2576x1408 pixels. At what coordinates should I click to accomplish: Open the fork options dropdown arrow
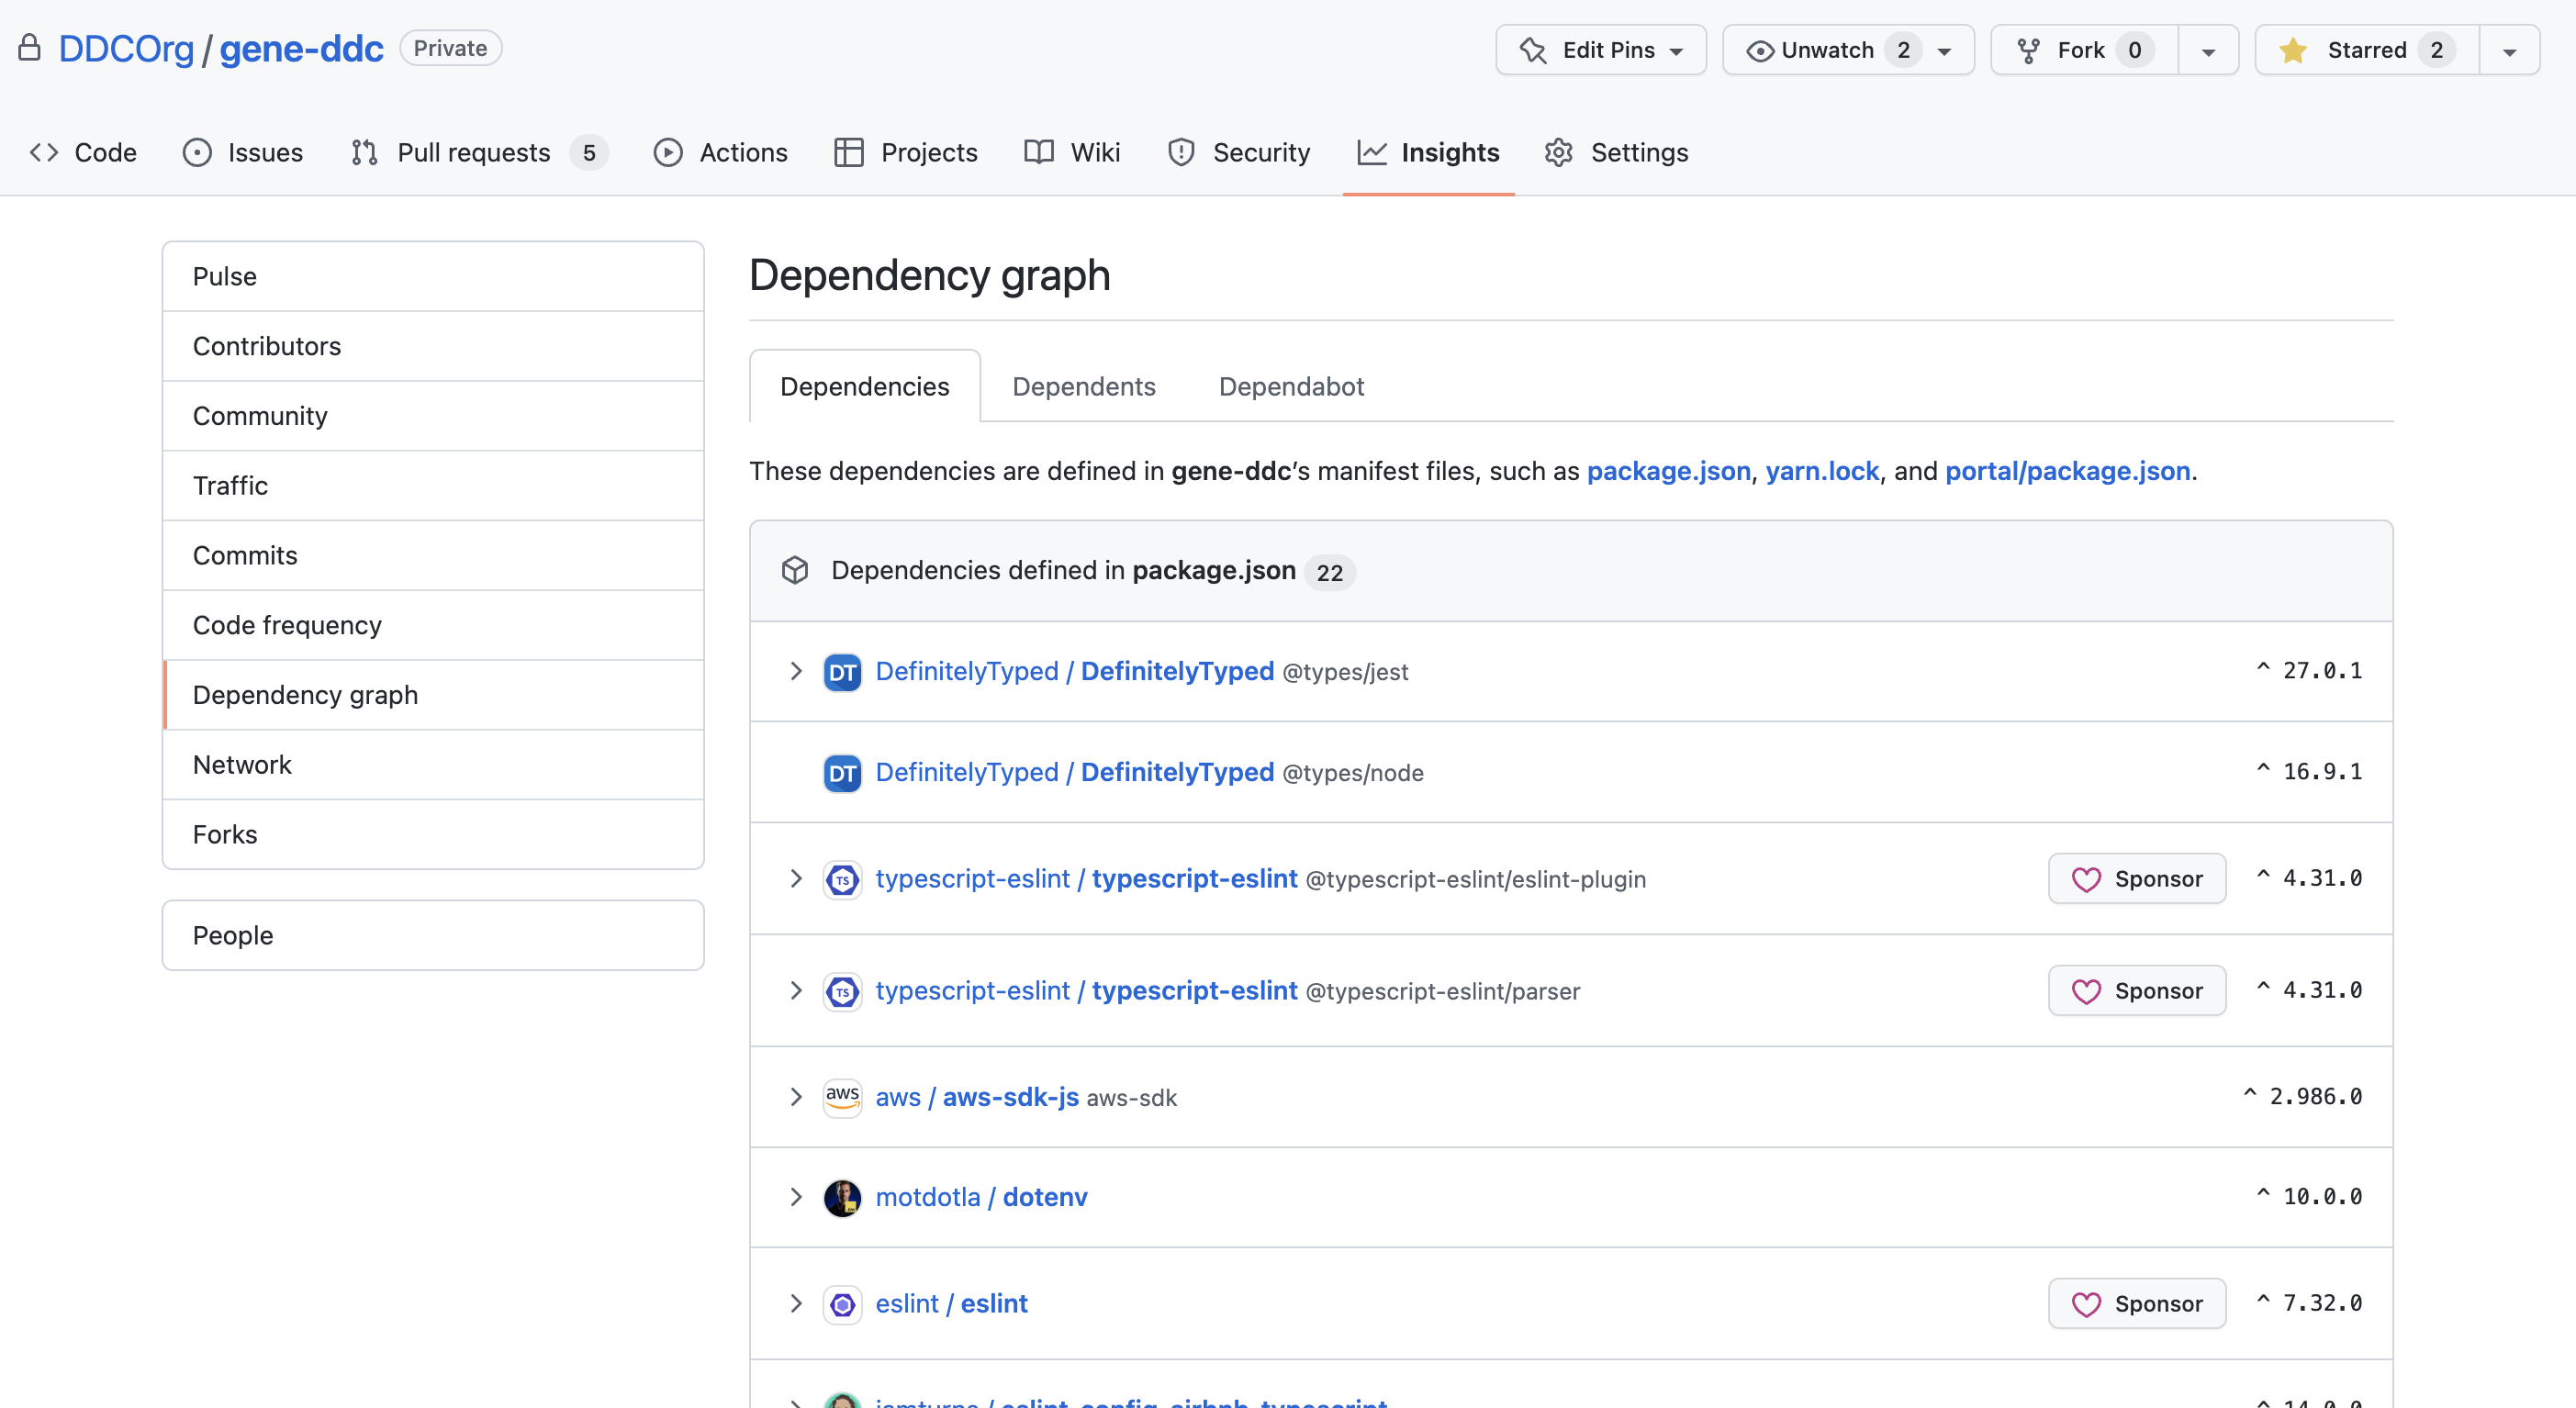click(x=2209, y=50)
